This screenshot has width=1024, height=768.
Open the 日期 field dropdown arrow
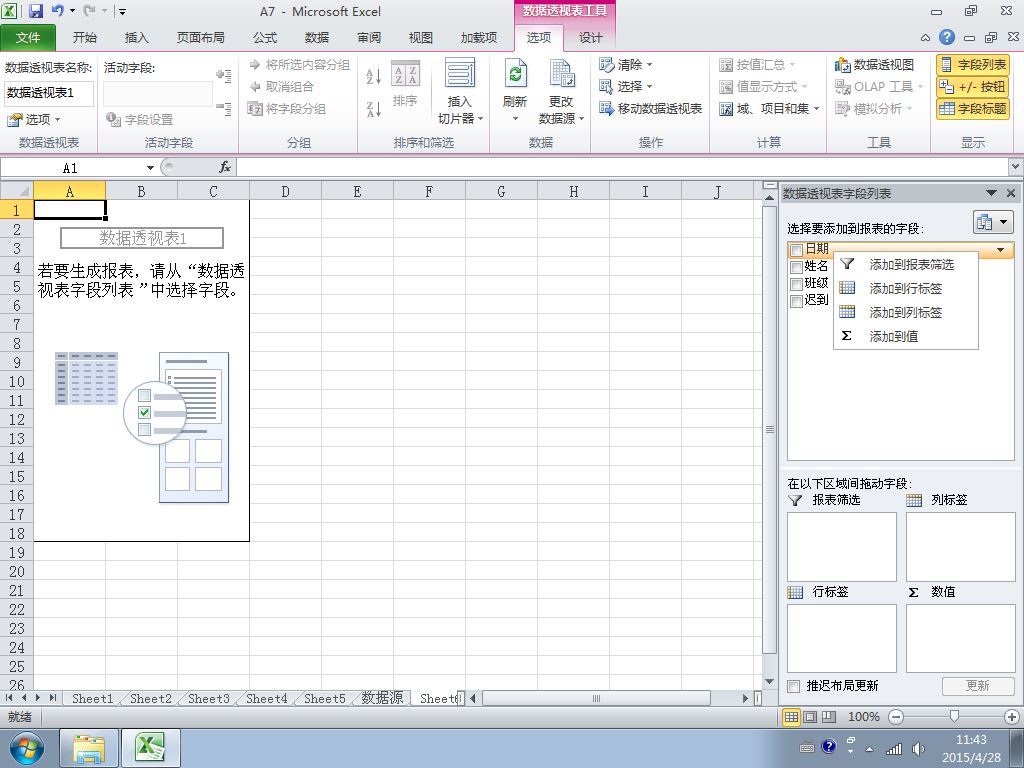coord(1000,249)
